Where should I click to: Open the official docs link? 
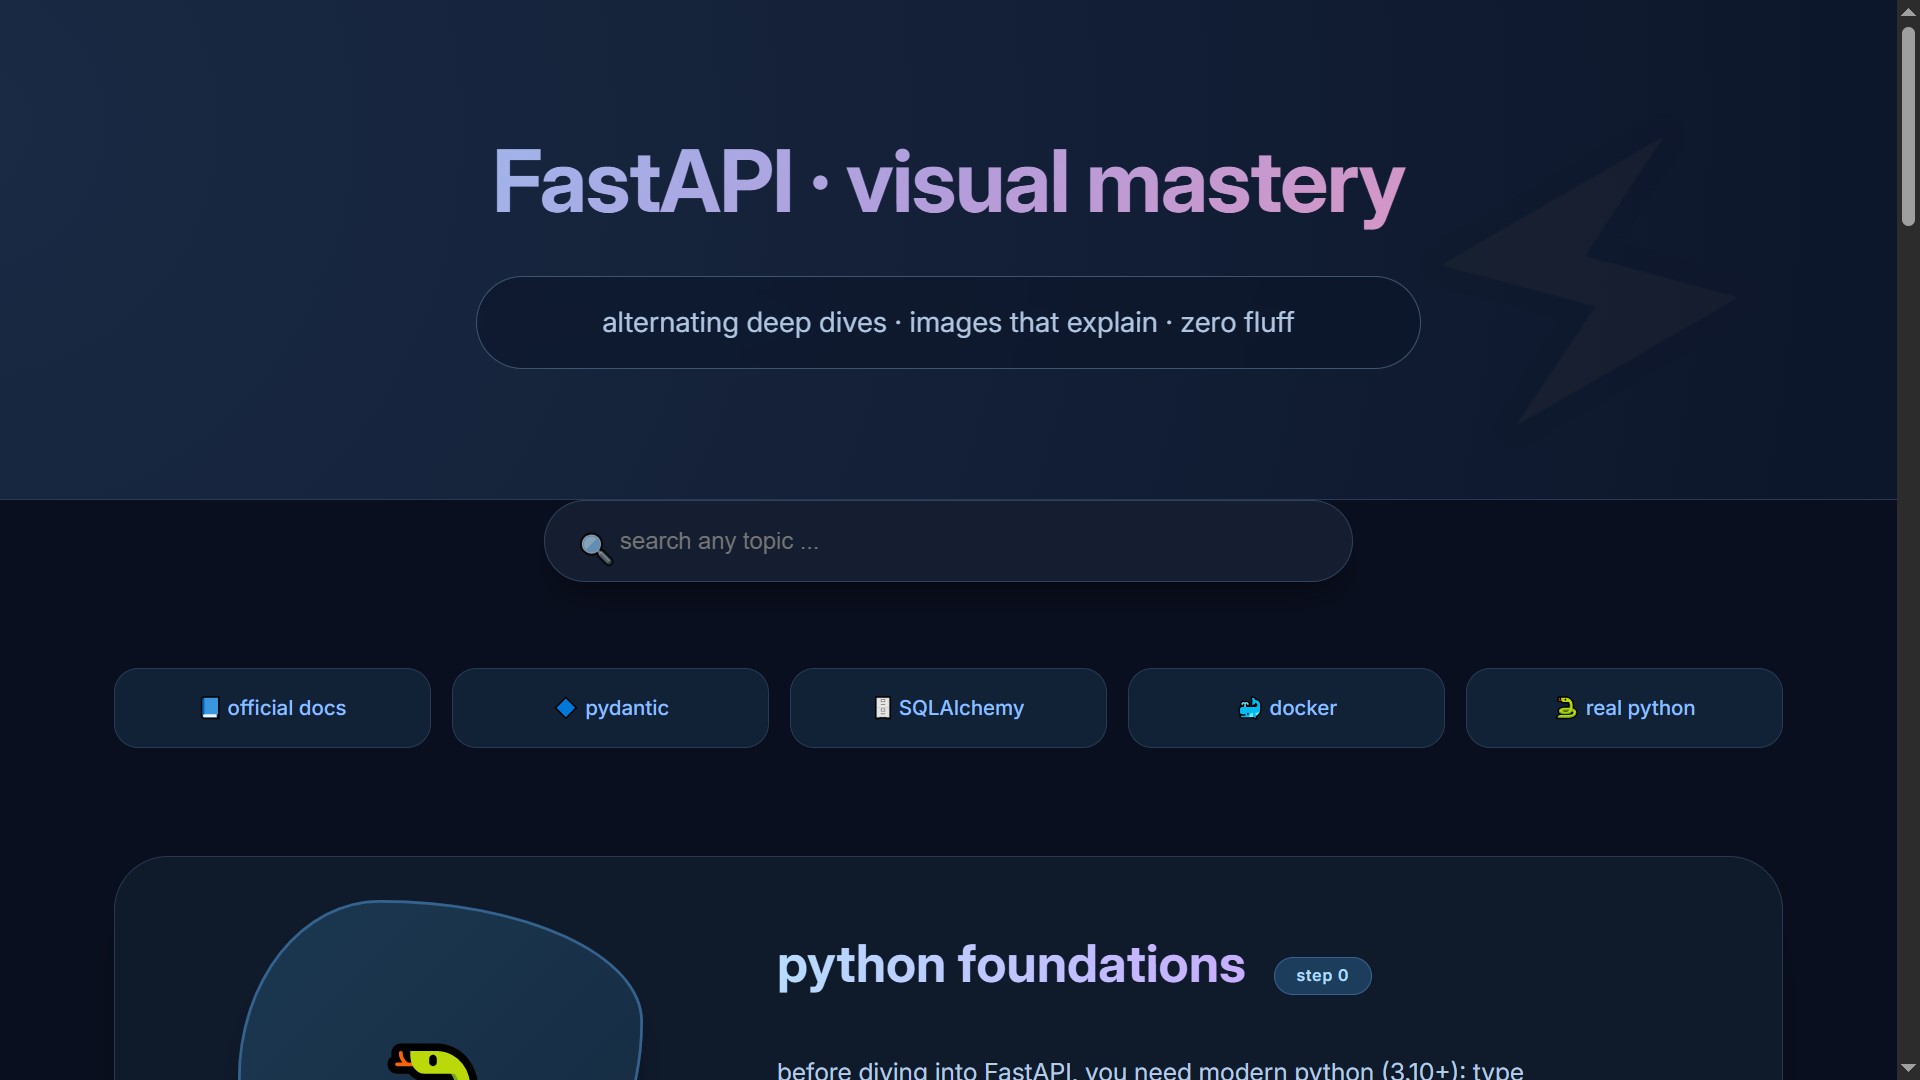tap(272, 708)
